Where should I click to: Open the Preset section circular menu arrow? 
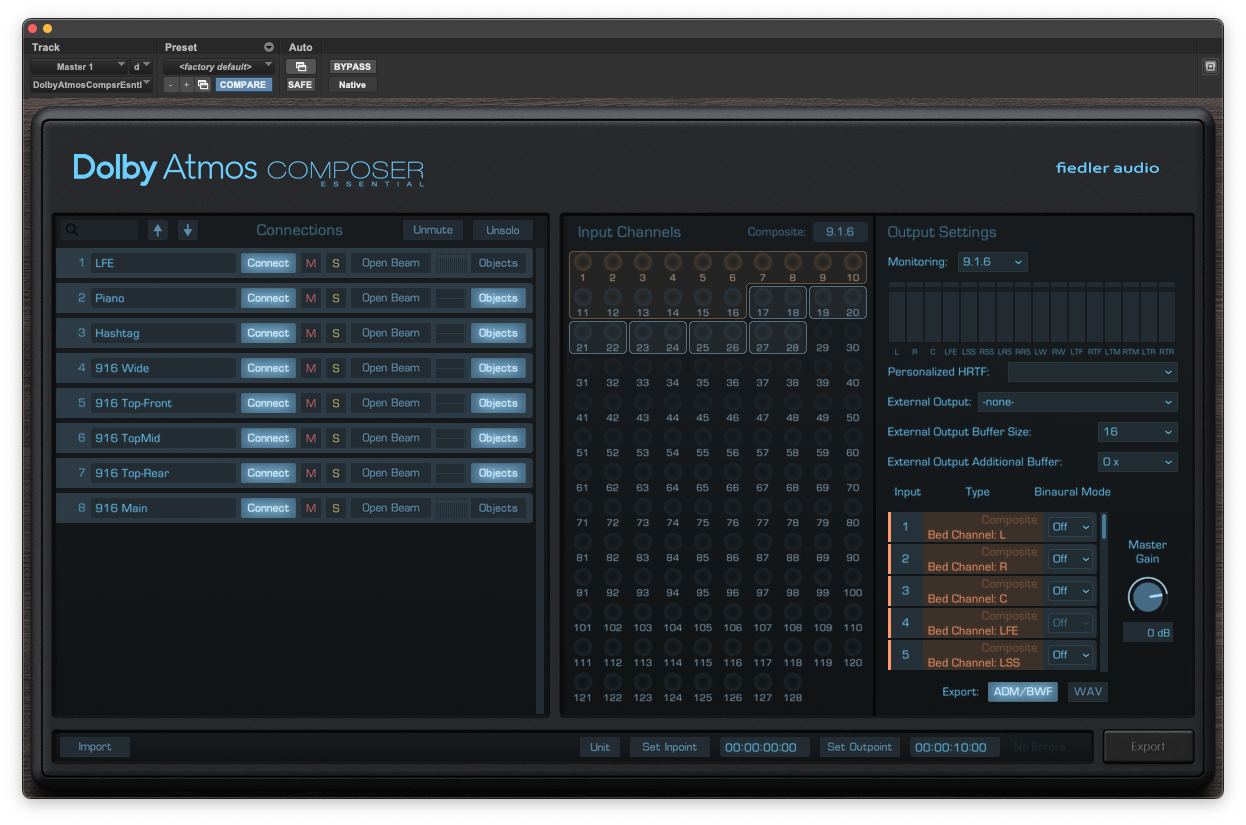point(268,47)
